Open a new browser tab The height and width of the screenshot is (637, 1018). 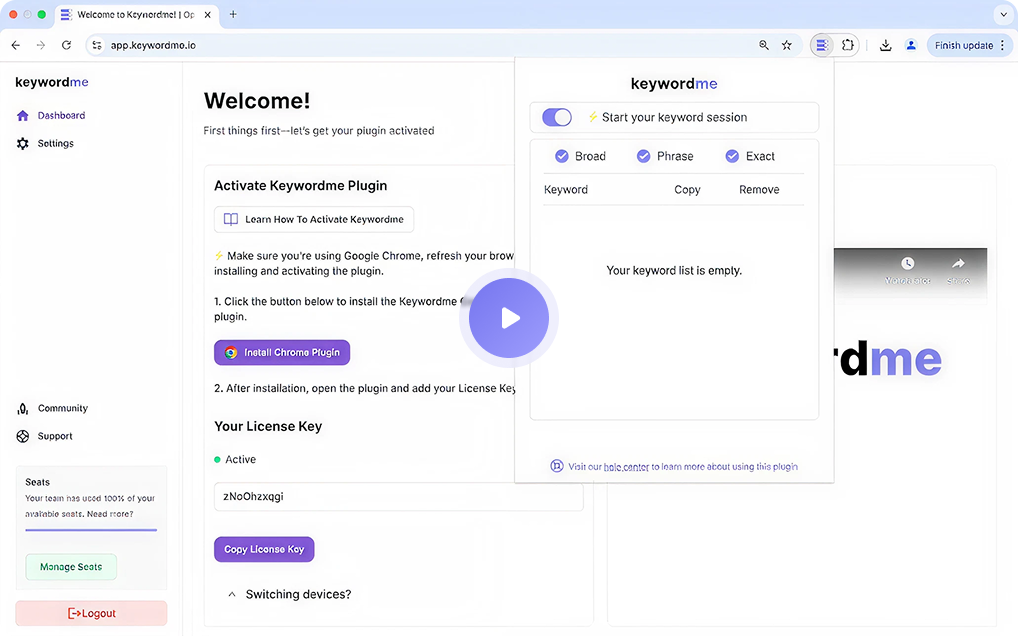coord(233,14)
